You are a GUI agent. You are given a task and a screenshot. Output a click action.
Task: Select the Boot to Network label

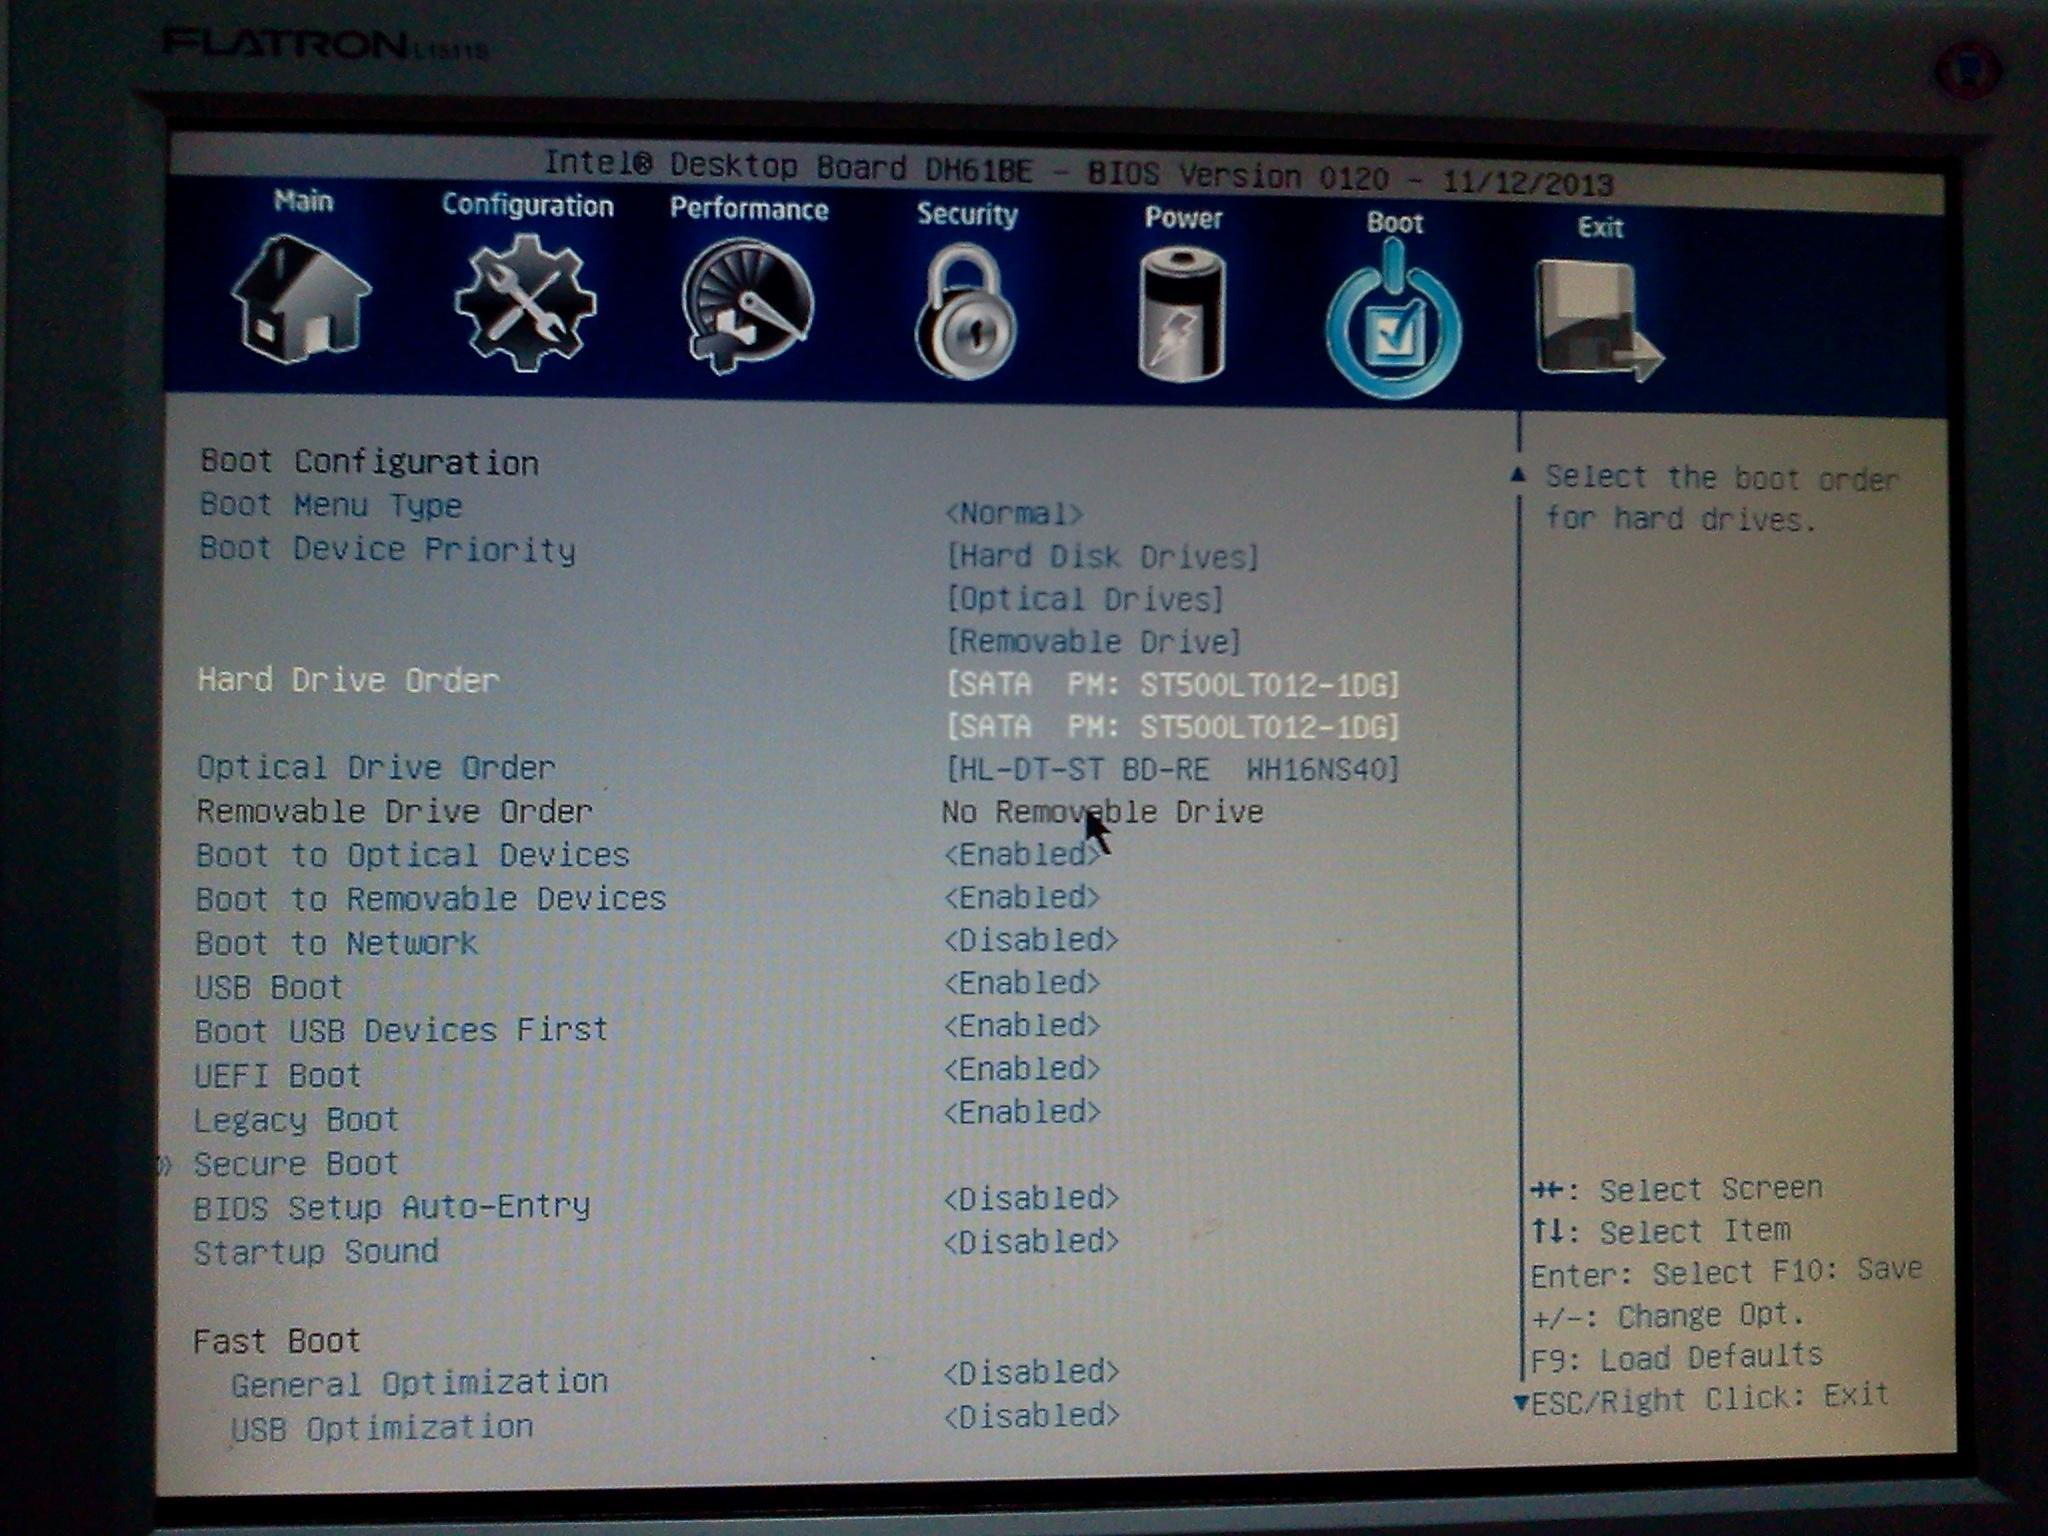(x=337, y=943)
